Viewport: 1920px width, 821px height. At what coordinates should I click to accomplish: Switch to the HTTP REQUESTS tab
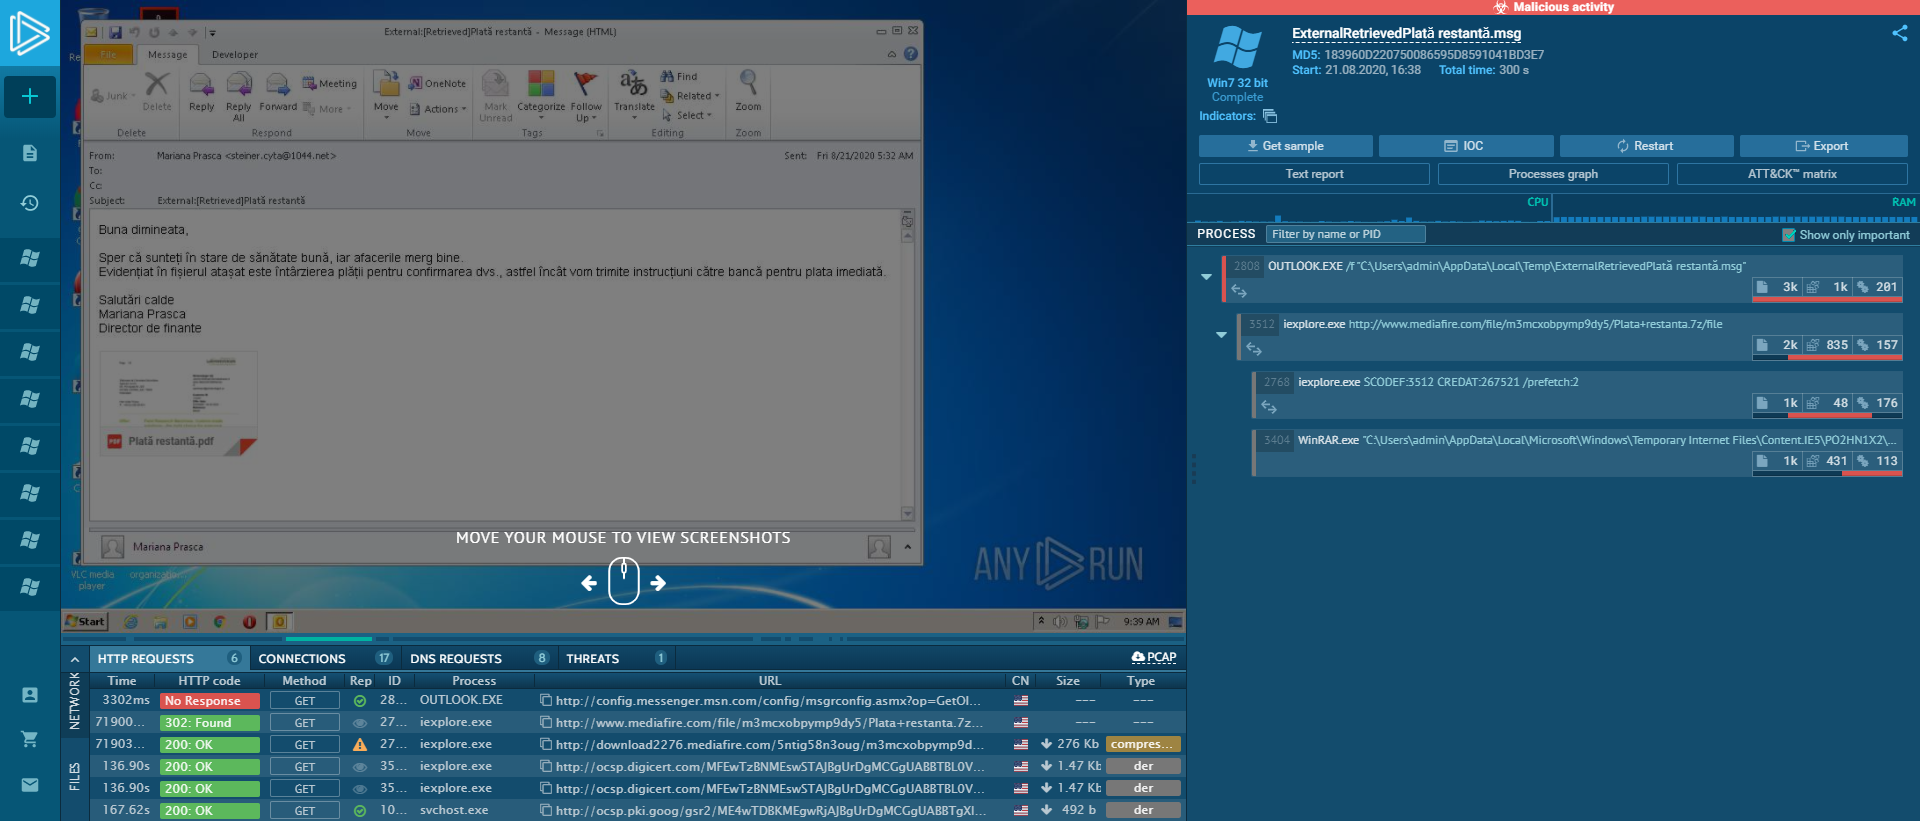click(169, 659)
